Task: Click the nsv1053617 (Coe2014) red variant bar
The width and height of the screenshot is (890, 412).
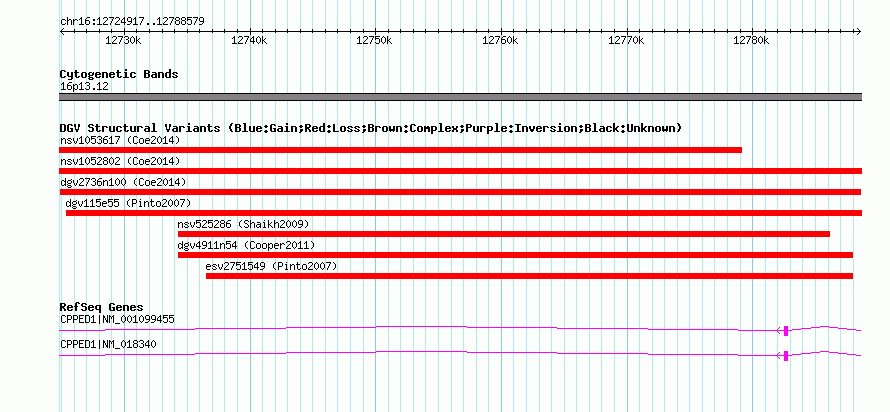Action: click(x=400, y=150)
